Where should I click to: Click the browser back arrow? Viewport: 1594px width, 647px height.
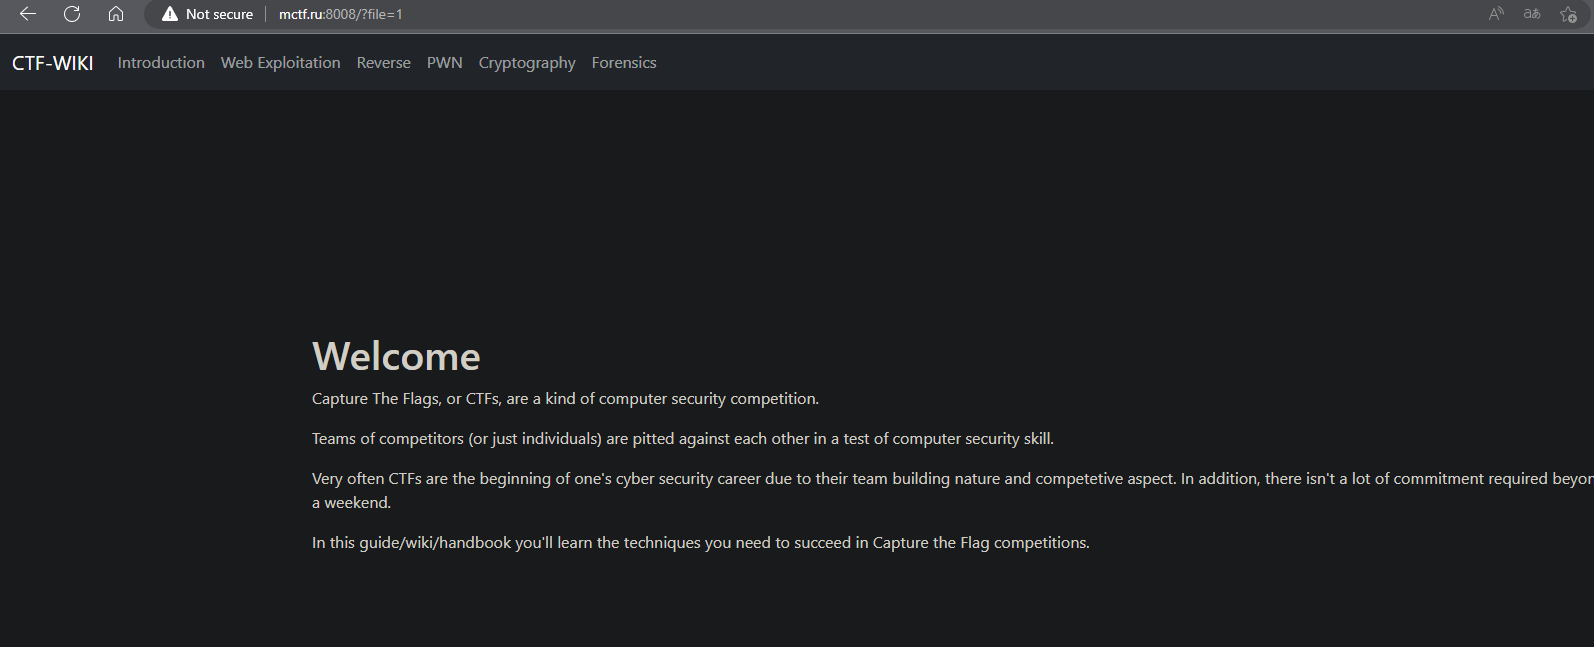(x=28, y=14)
